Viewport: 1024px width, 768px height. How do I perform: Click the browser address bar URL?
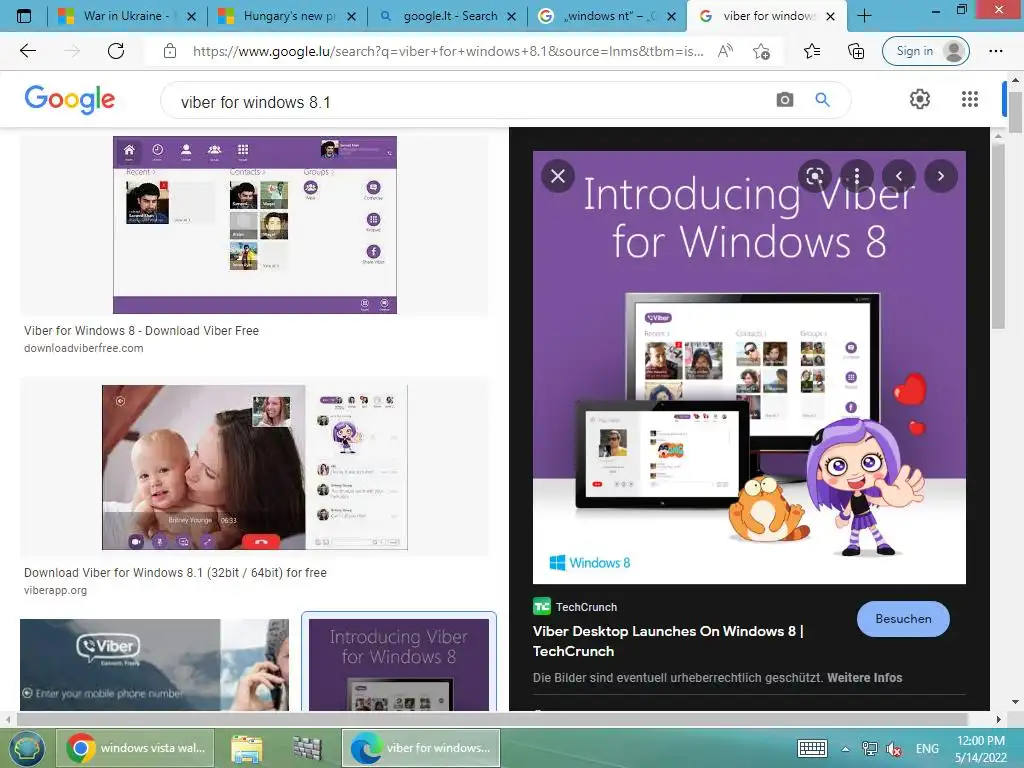click(x=448, y=51)
